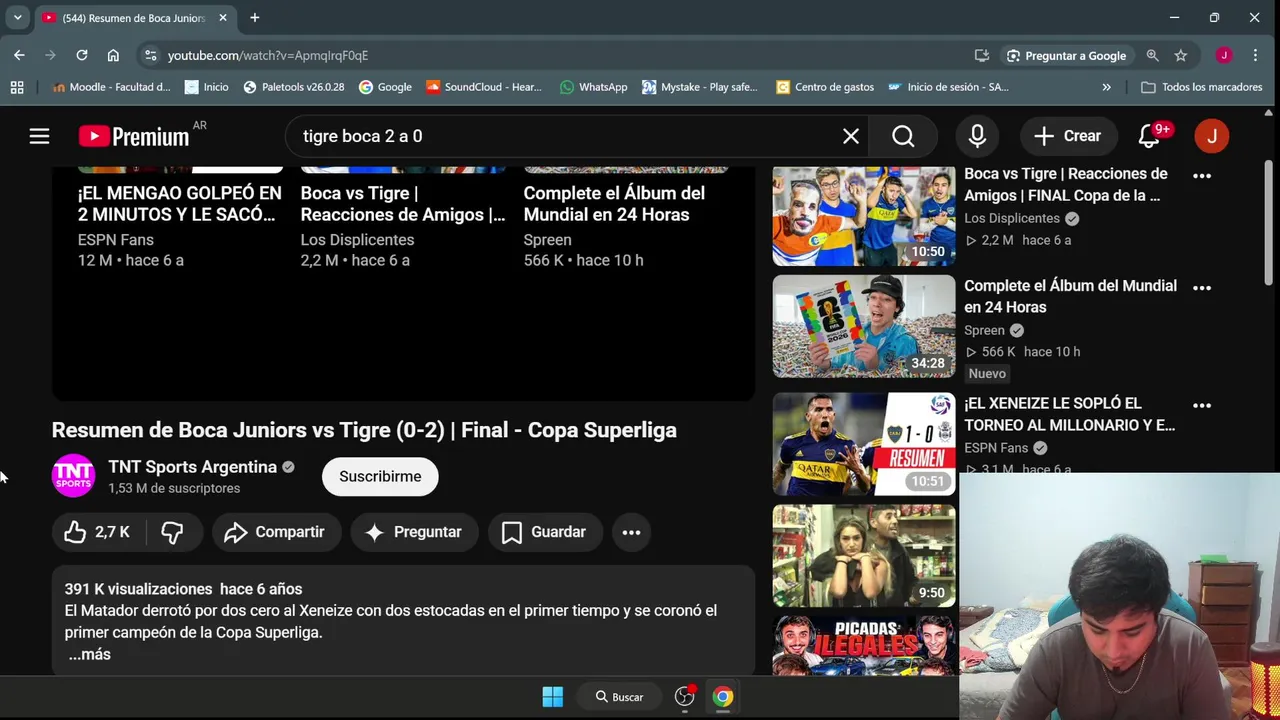The width and height of the screenshot is (1280, 720).
Task: Go to YouTube Premium home logo
Action: 134,136
